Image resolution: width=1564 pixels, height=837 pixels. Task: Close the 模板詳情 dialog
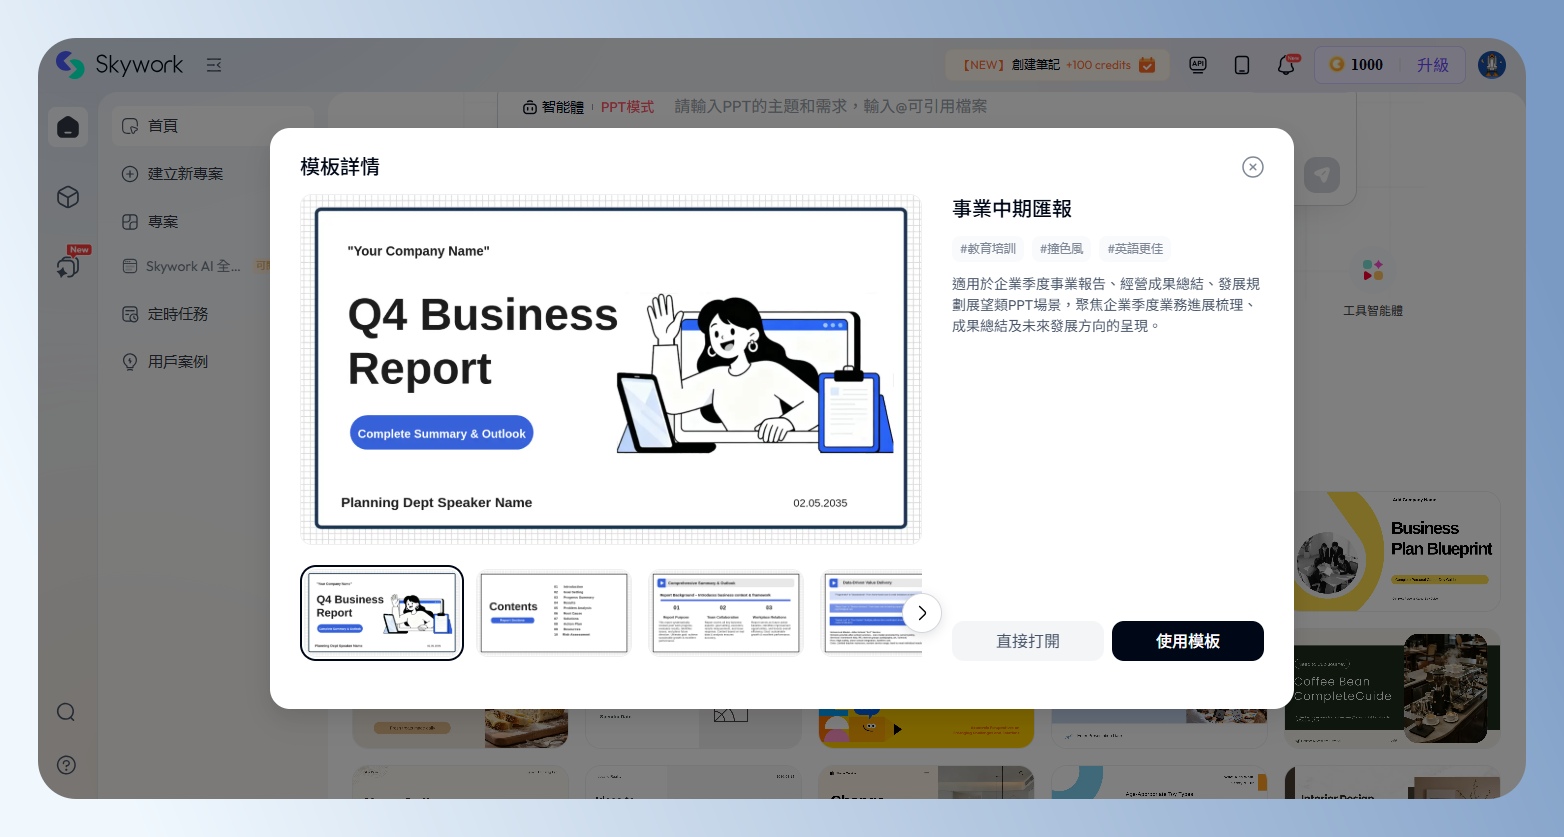(x=1252, y=167)
